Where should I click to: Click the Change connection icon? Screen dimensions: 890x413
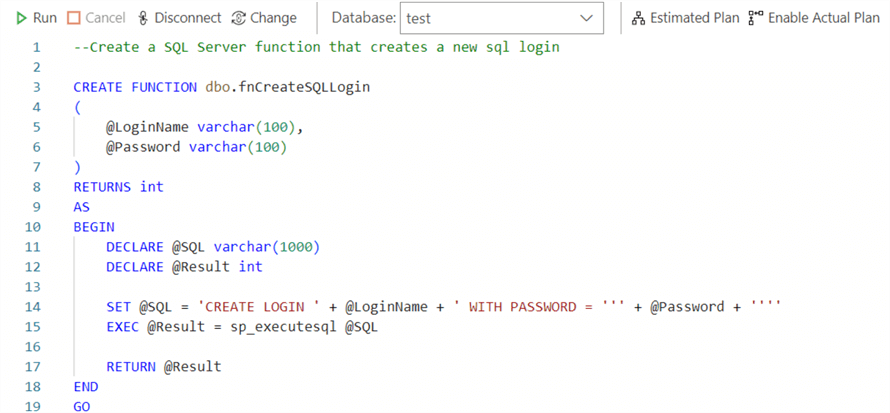coord(238,18)
